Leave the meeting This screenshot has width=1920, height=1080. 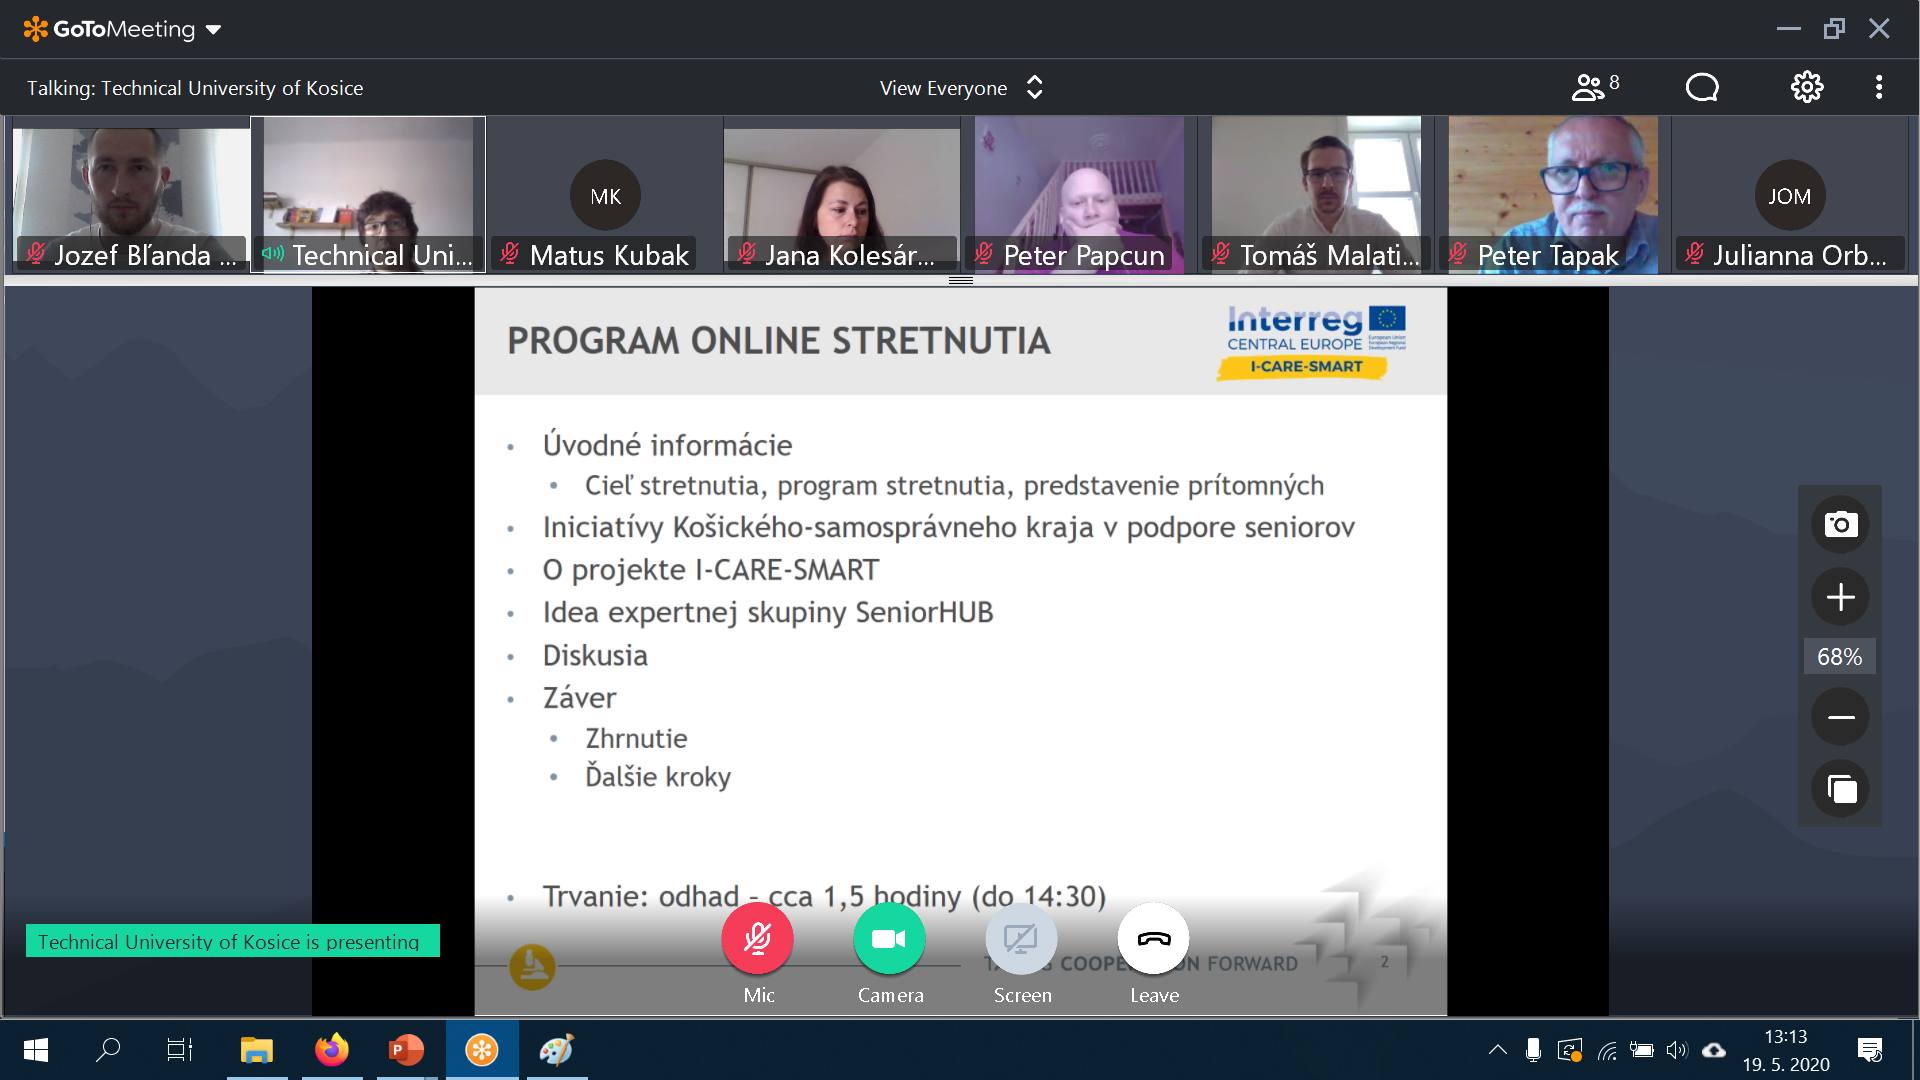point(1153,939)
